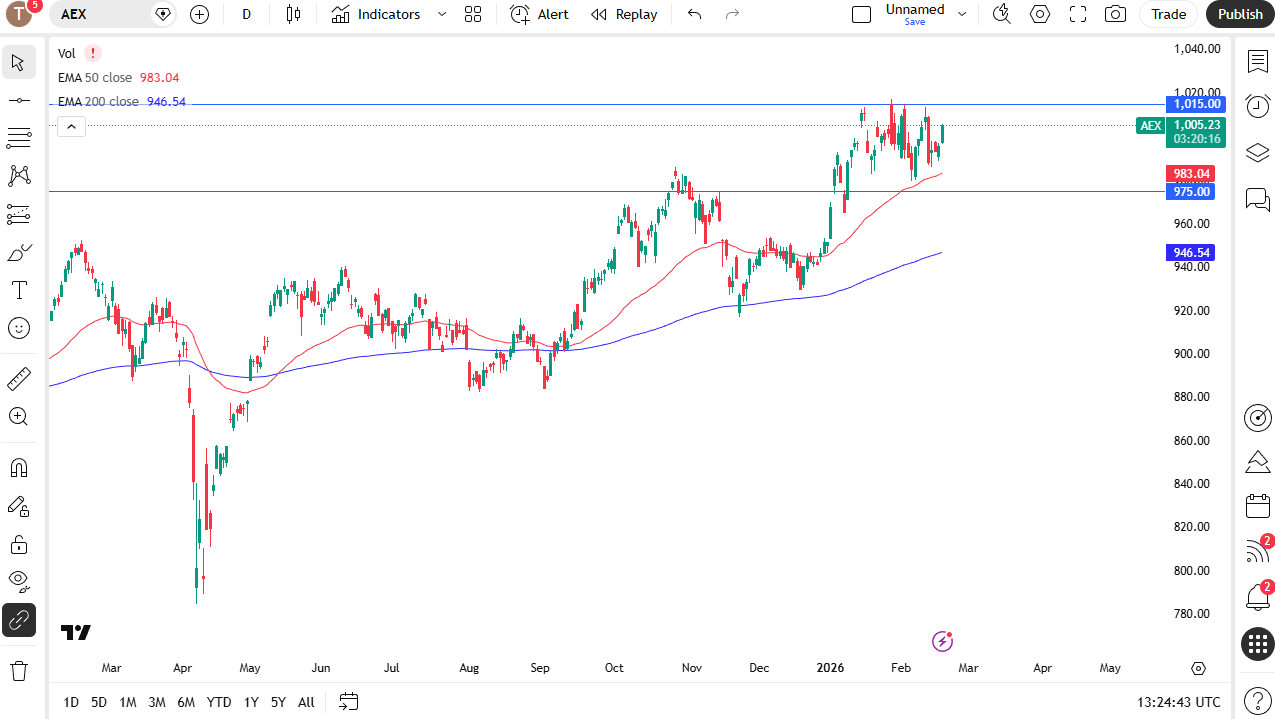Open the pine scripts mountain icon panel
Image resolution: width=1275 pixels, height=719 pixels.
(x=1257, y=462)
